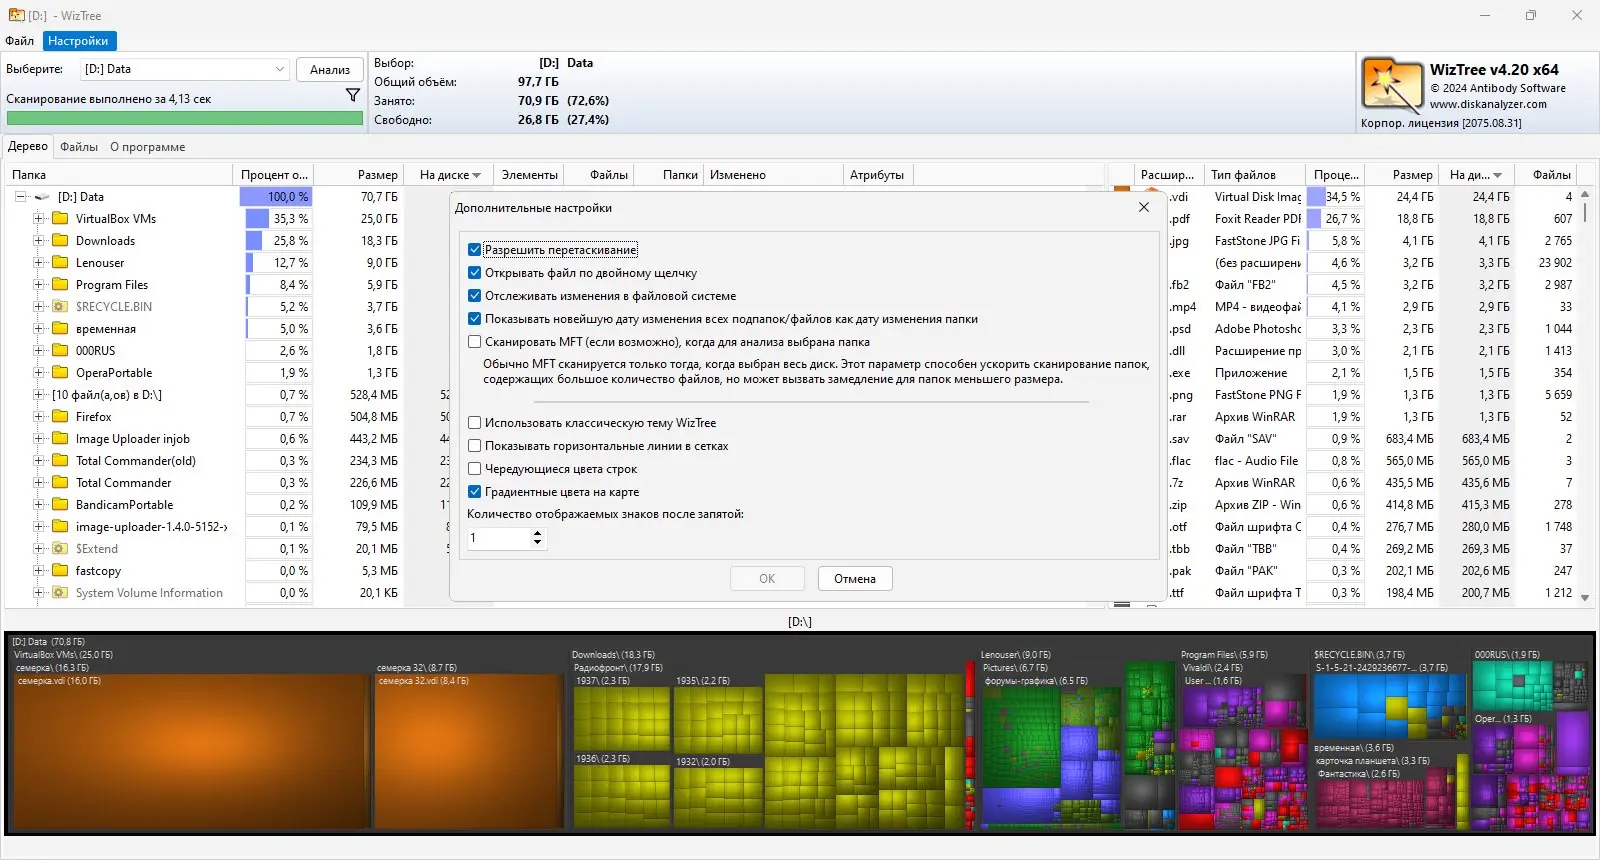Click the Анализ button
Viewport: 1600px width, 860px height.
[x=330, y=70]
